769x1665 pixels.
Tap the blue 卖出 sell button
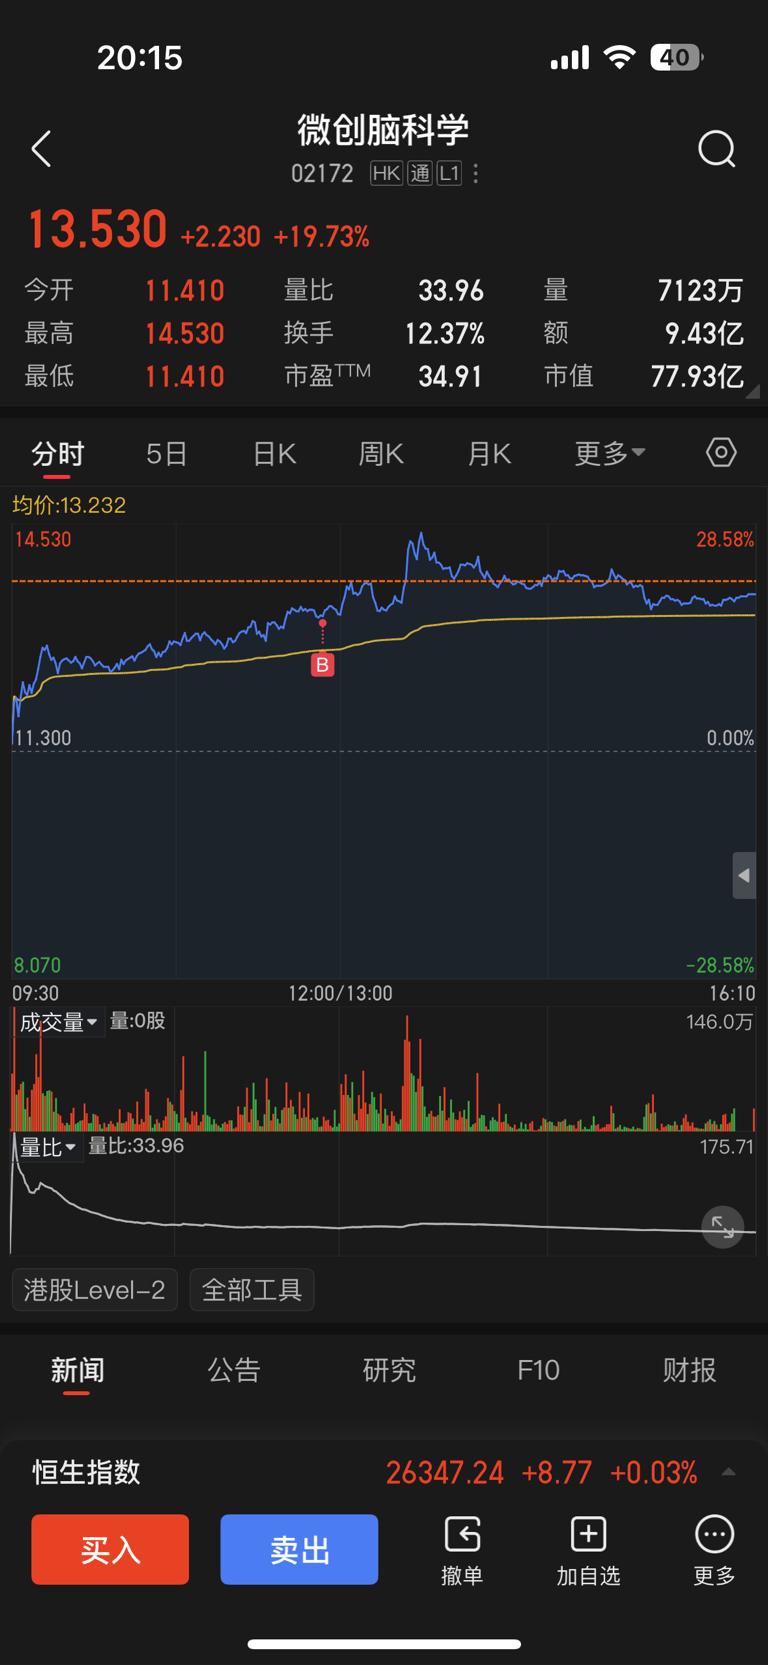pos(299,1549)
